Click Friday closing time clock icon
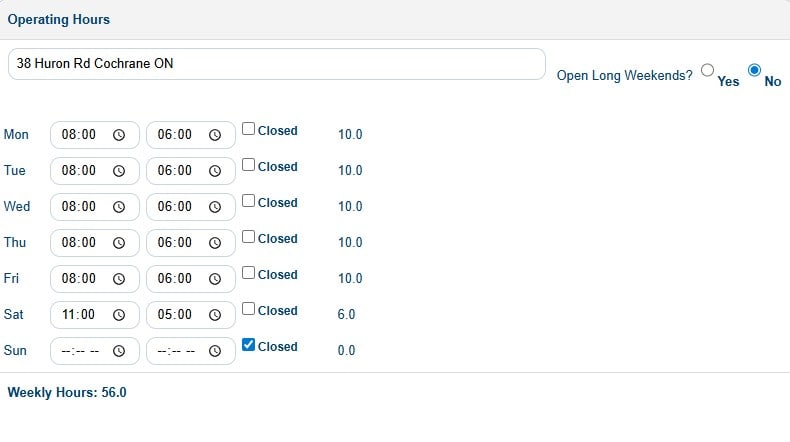Screen dimensions: 790x442 click(215, 279)
